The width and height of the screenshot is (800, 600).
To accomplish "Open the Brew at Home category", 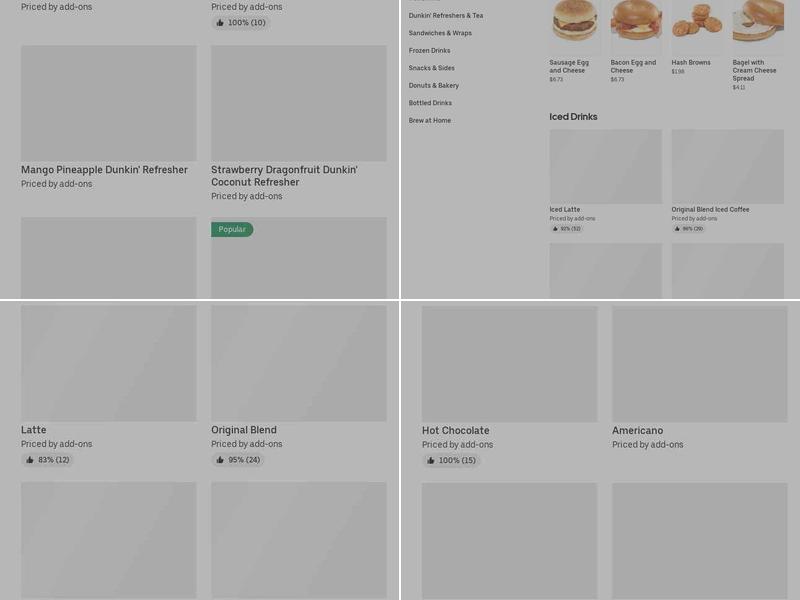I will pos(430,120).
